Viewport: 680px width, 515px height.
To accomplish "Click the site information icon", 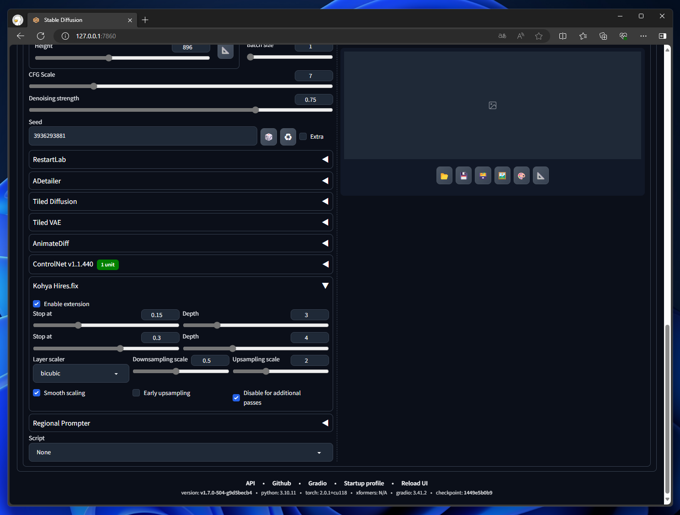I will 65,36.
